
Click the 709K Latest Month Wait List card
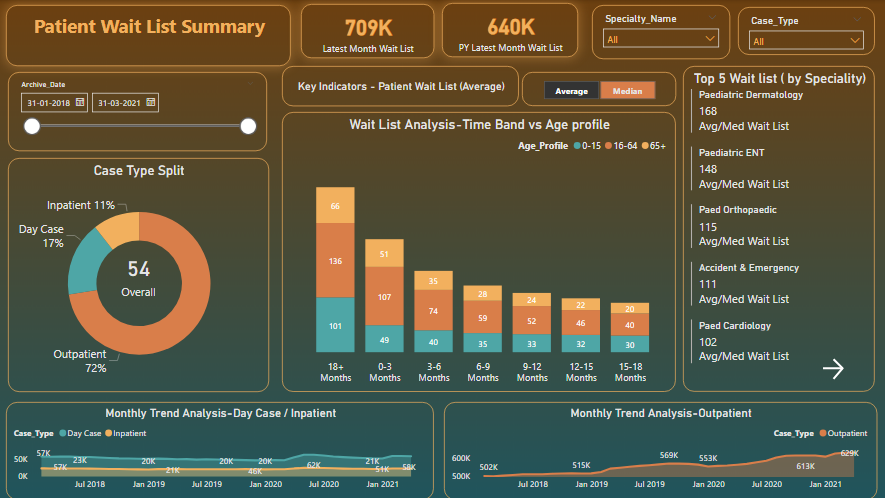[368, 32]
